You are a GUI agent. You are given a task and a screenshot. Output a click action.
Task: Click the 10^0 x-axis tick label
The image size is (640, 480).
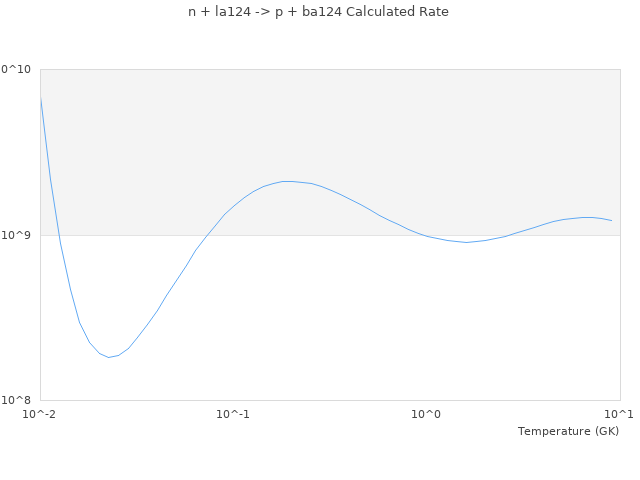(426, 413)
